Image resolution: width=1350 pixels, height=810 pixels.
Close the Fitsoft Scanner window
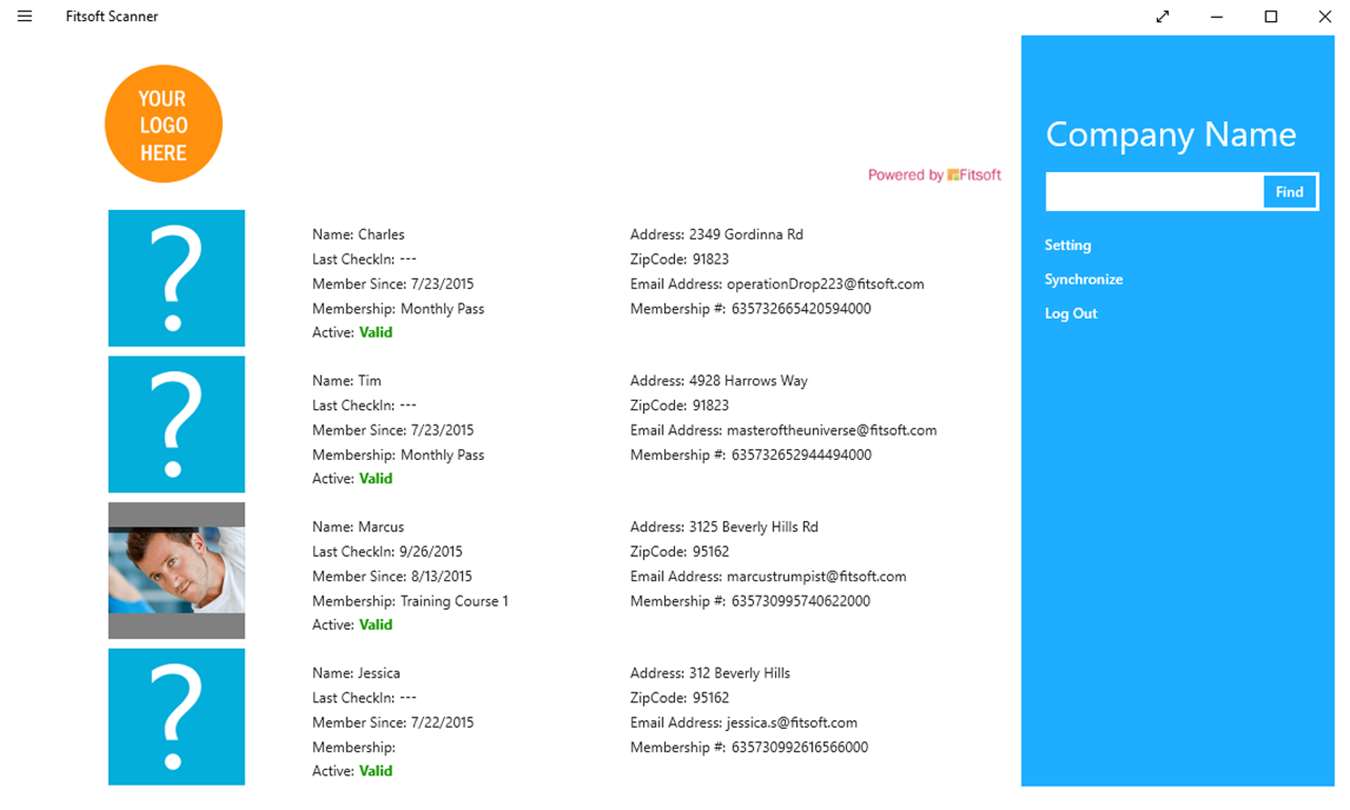pyautogui.click(x=1325, y=17)
